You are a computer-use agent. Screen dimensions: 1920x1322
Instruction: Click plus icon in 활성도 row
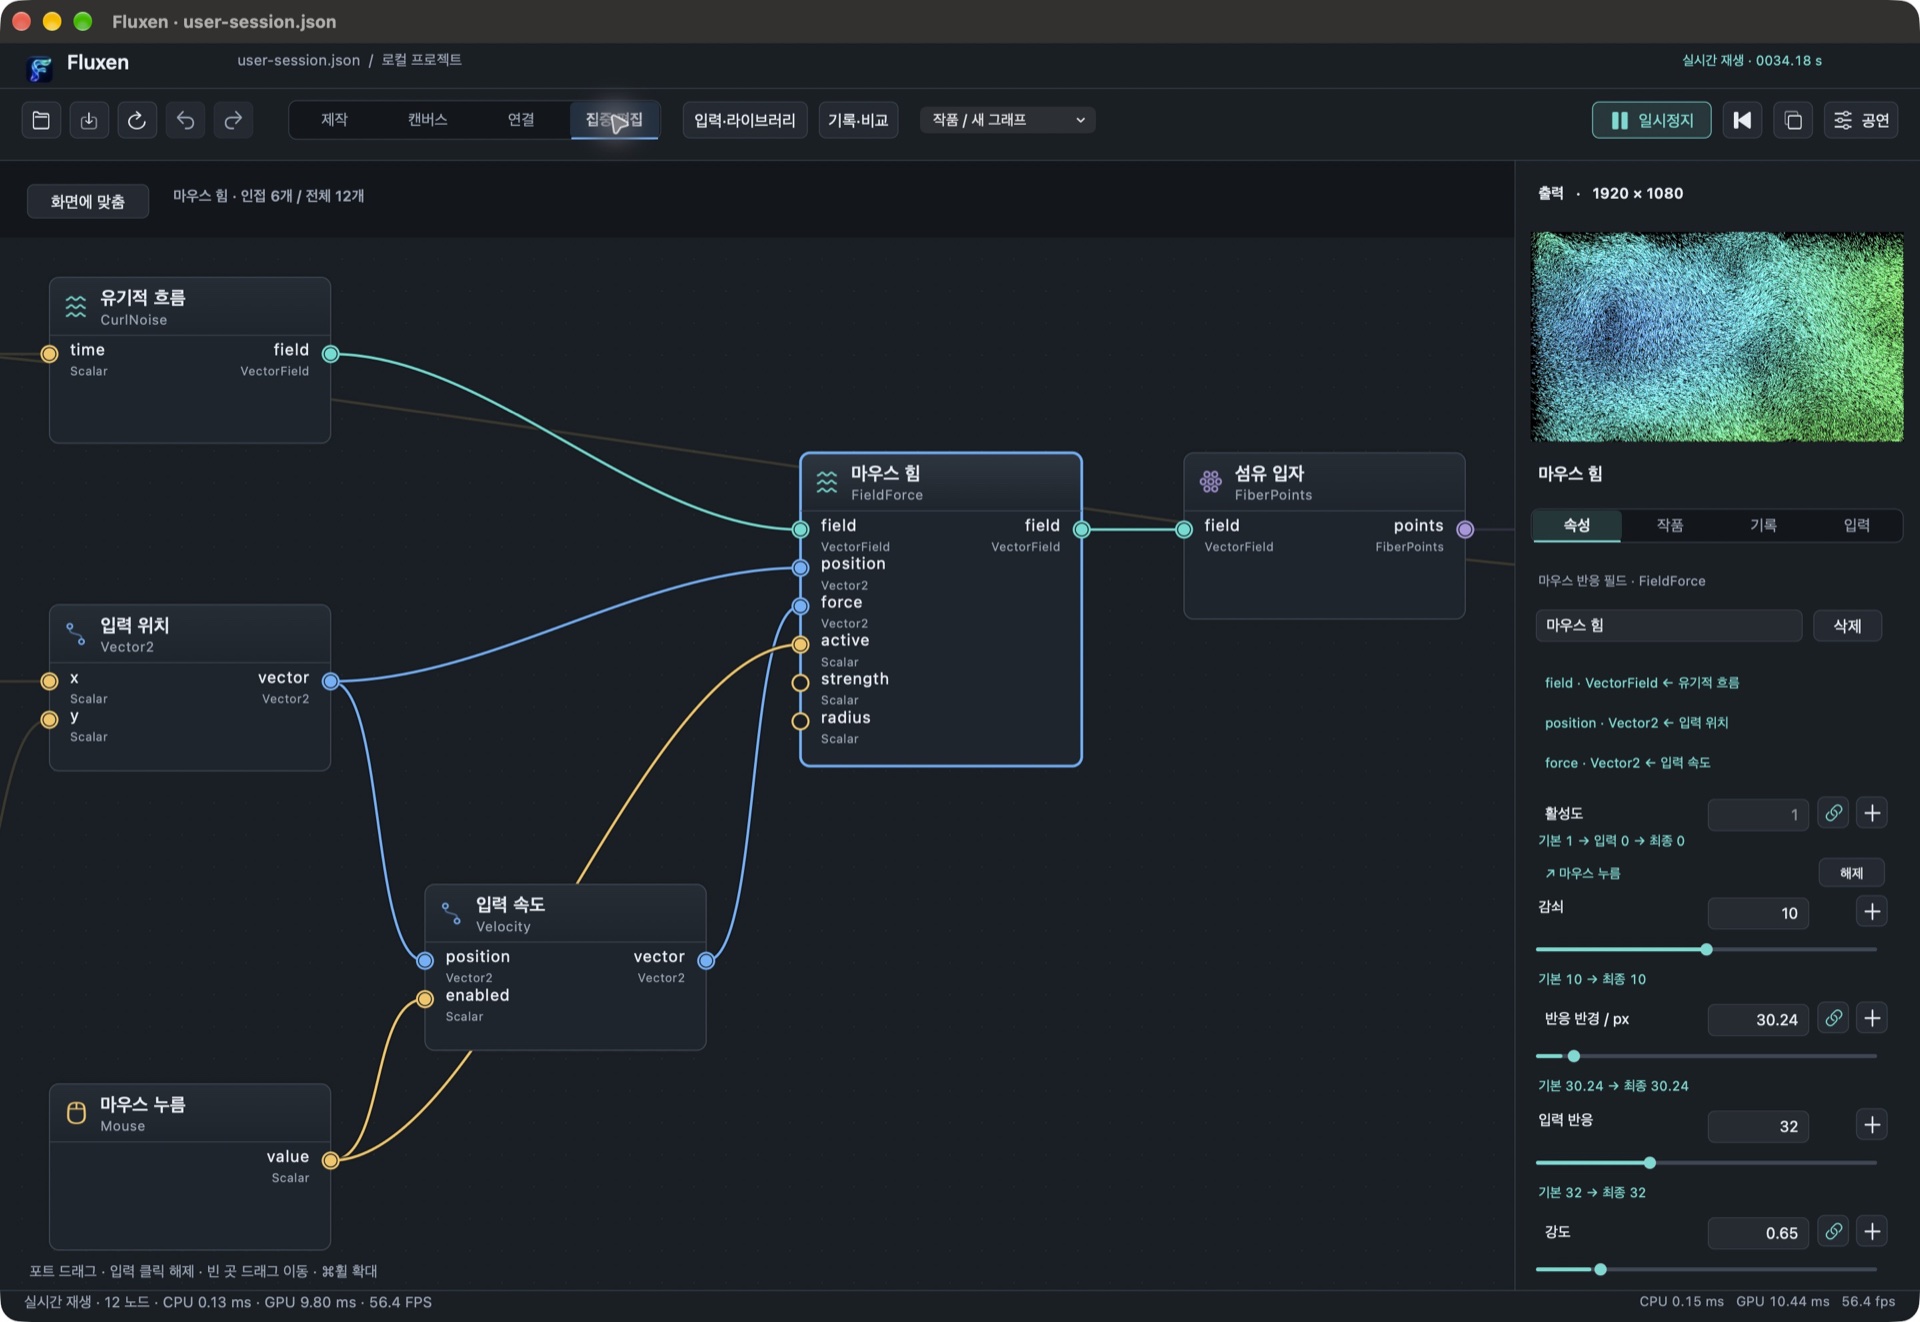point(1872,813)
